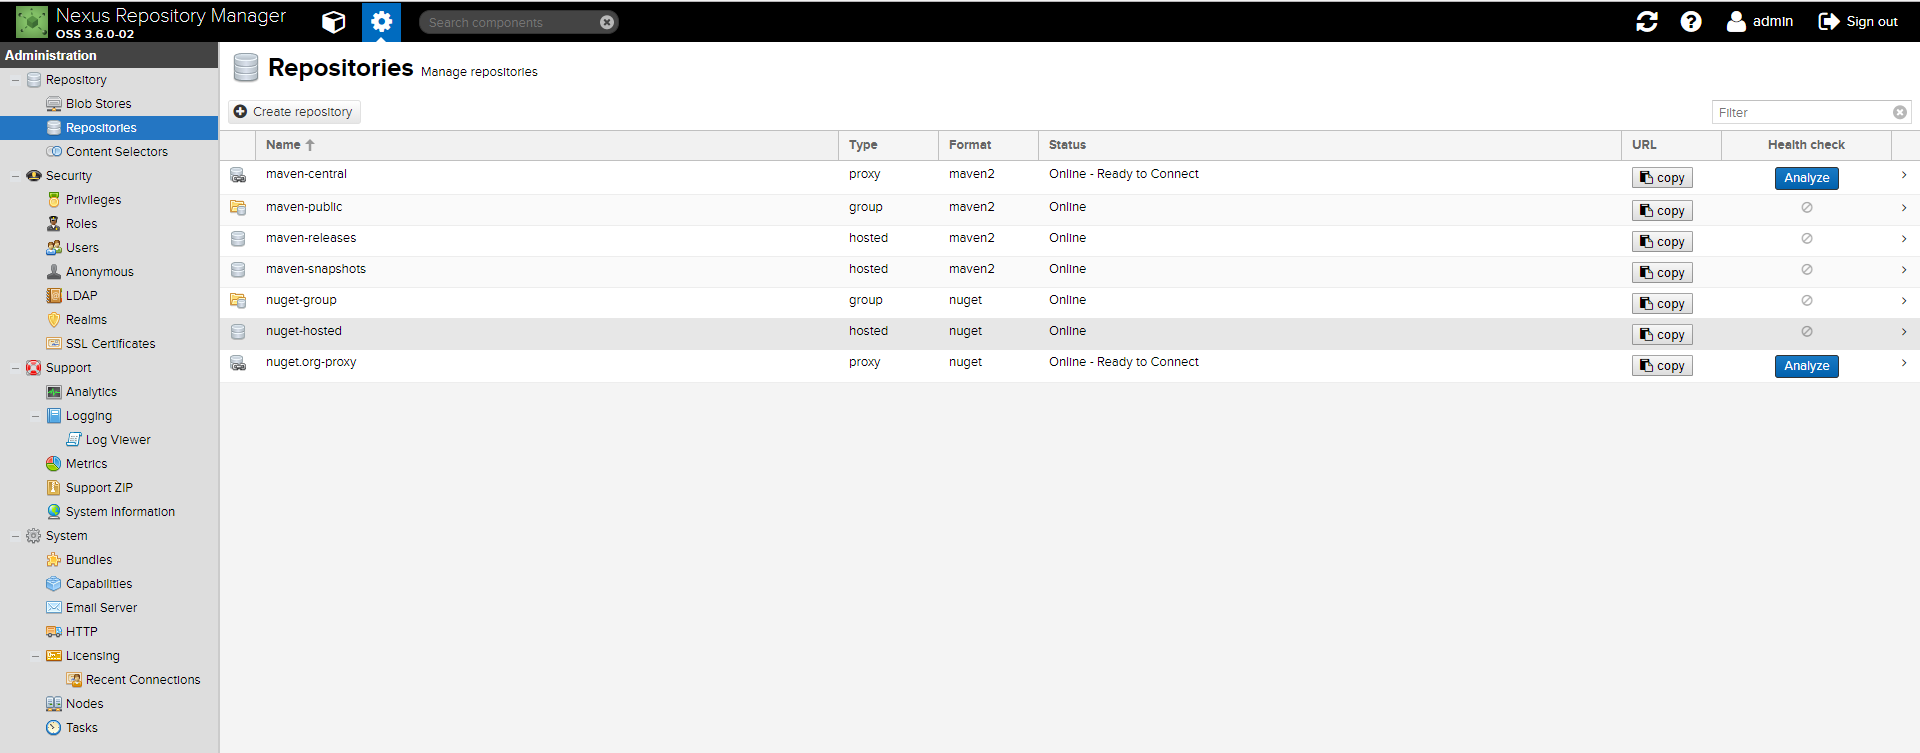Click the Realms shield icon
The width and height of the screenshot is (1920, 753).
54,320
